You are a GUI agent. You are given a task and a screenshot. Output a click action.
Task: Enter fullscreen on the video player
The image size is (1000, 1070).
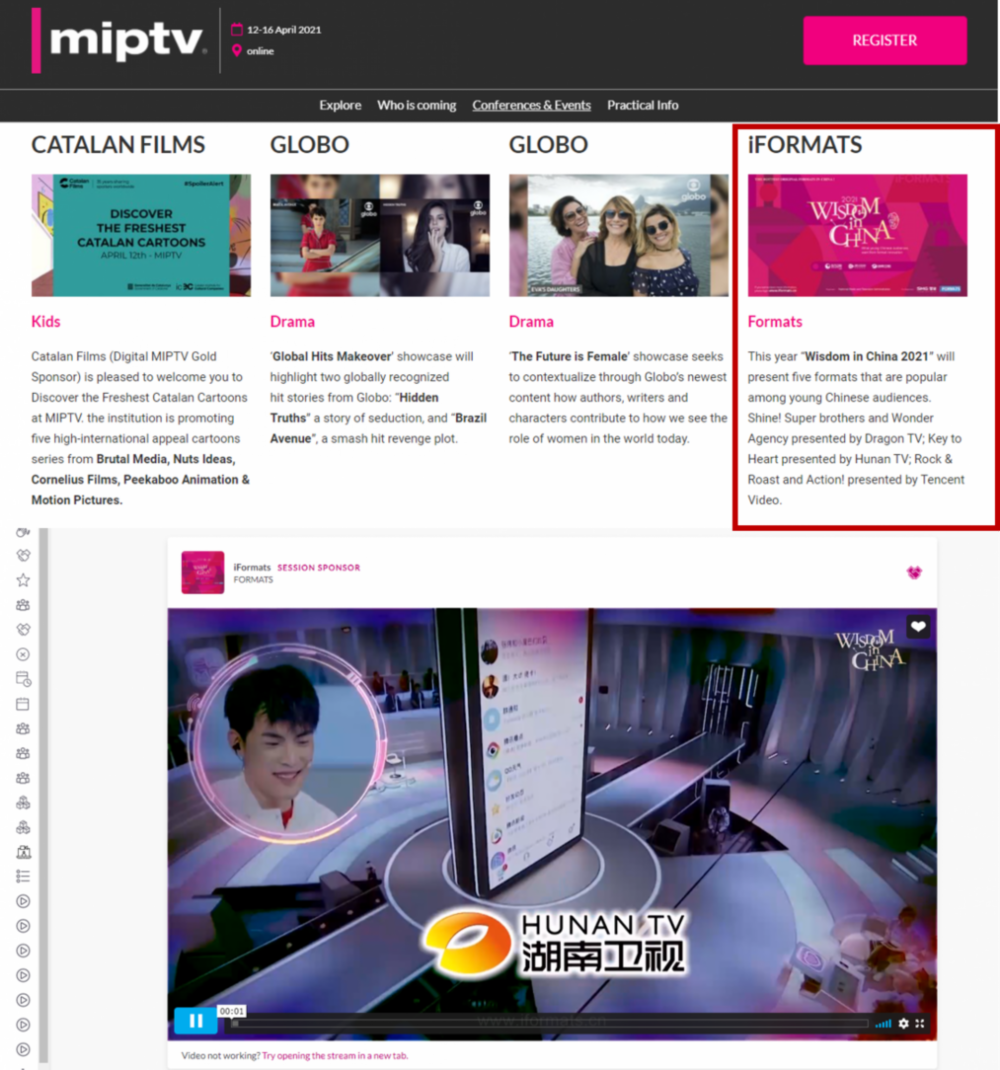coord(920,1023)
